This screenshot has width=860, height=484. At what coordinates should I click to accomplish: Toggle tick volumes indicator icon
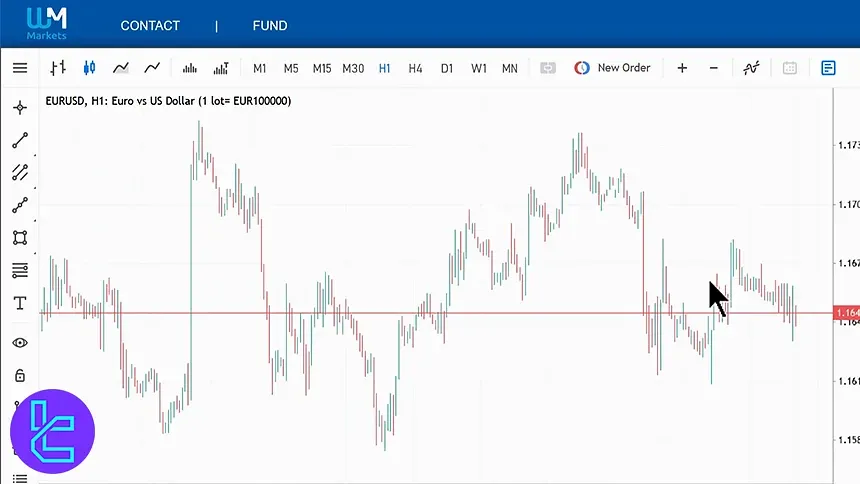[x=190, y=68]
